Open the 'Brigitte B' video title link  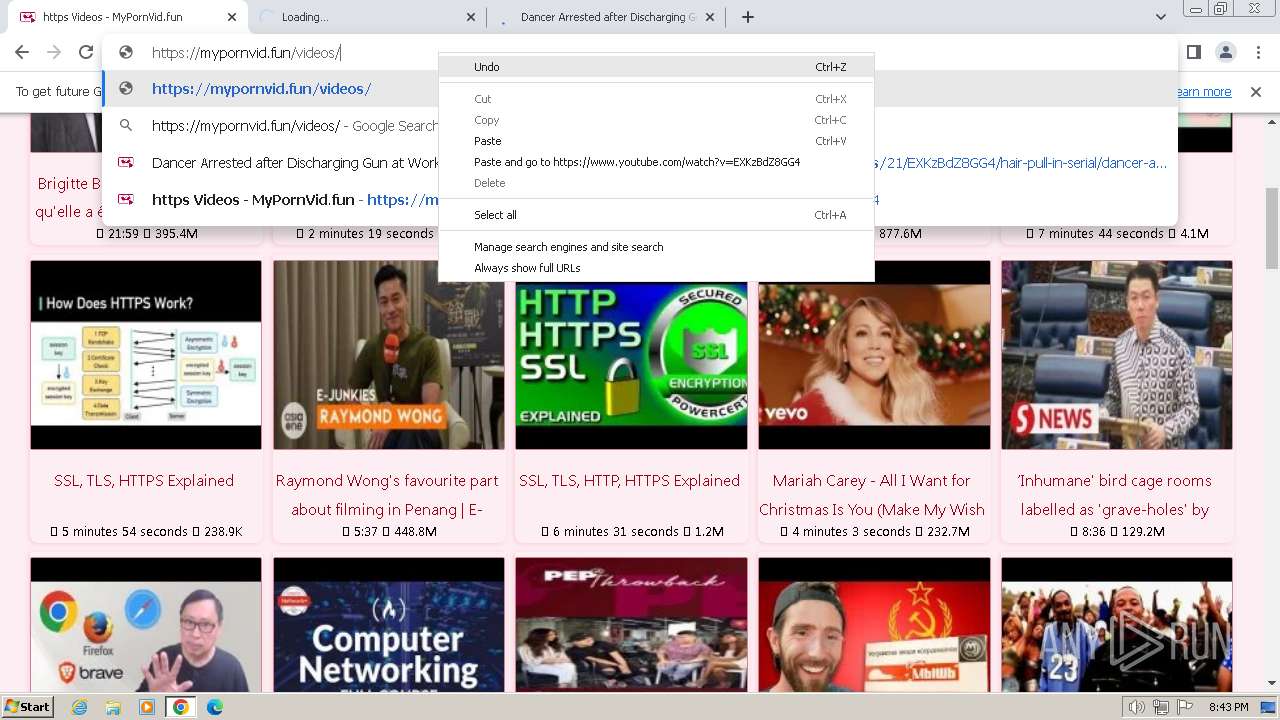68,198
